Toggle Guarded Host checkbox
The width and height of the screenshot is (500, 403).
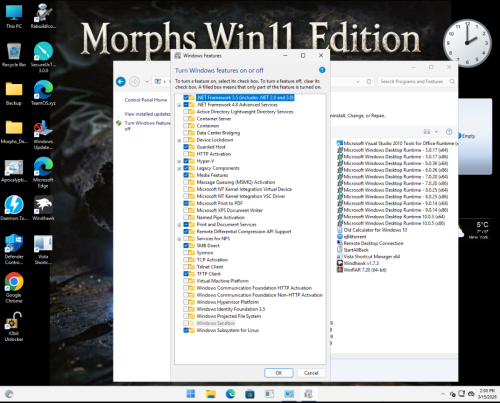tap(186, 147)
